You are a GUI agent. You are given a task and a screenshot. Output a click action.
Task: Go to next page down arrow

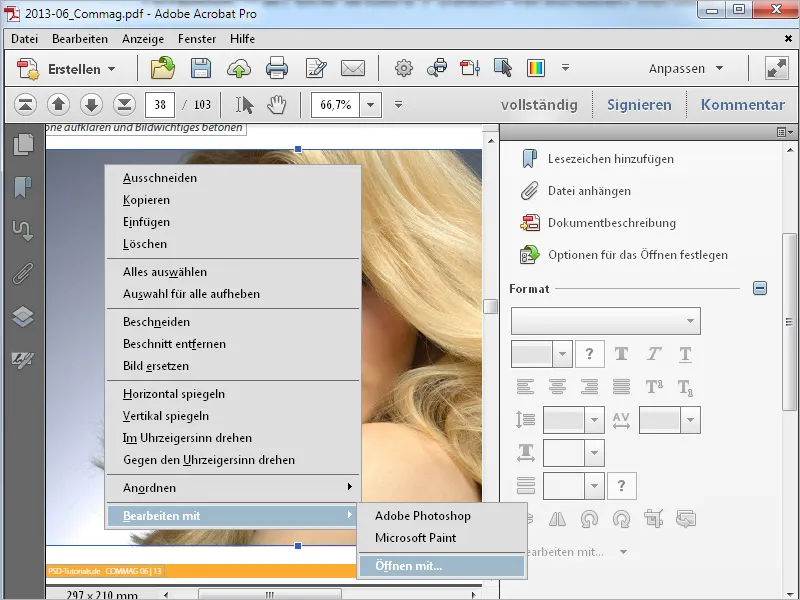91,105
